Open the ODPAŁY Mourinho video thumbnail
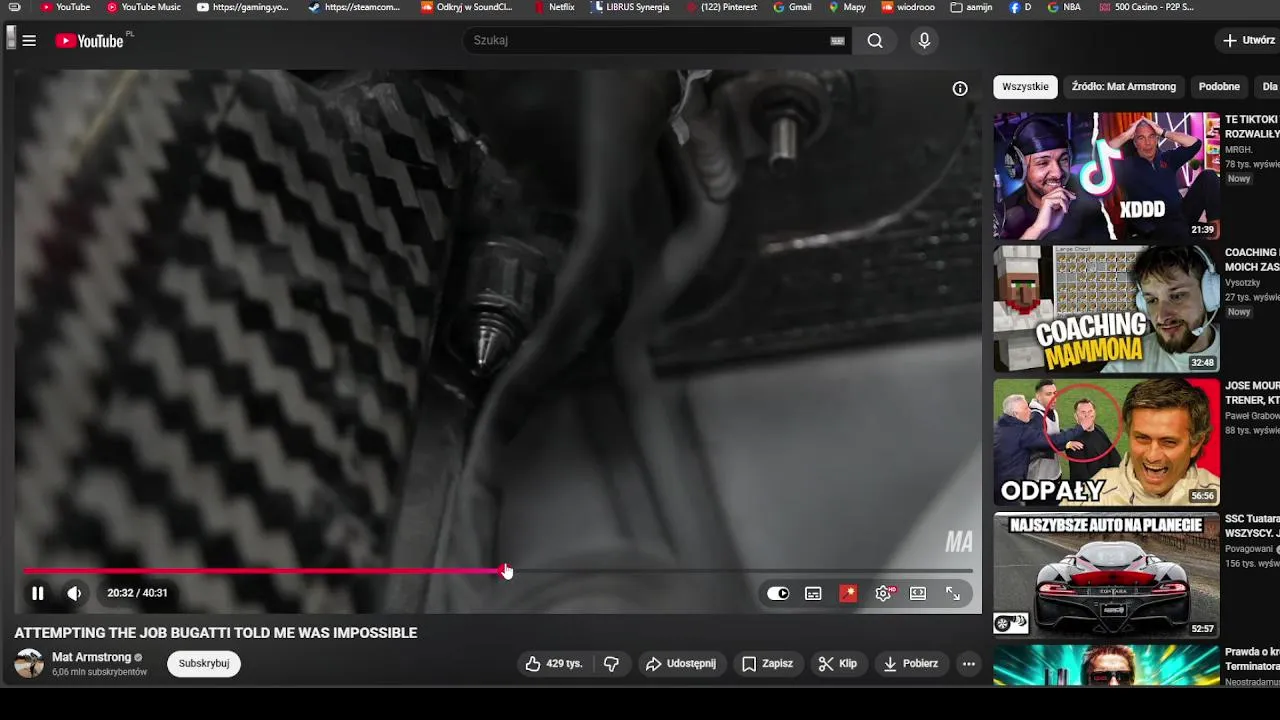This screenshot has height=720, width=1280. pos(1106,442)
